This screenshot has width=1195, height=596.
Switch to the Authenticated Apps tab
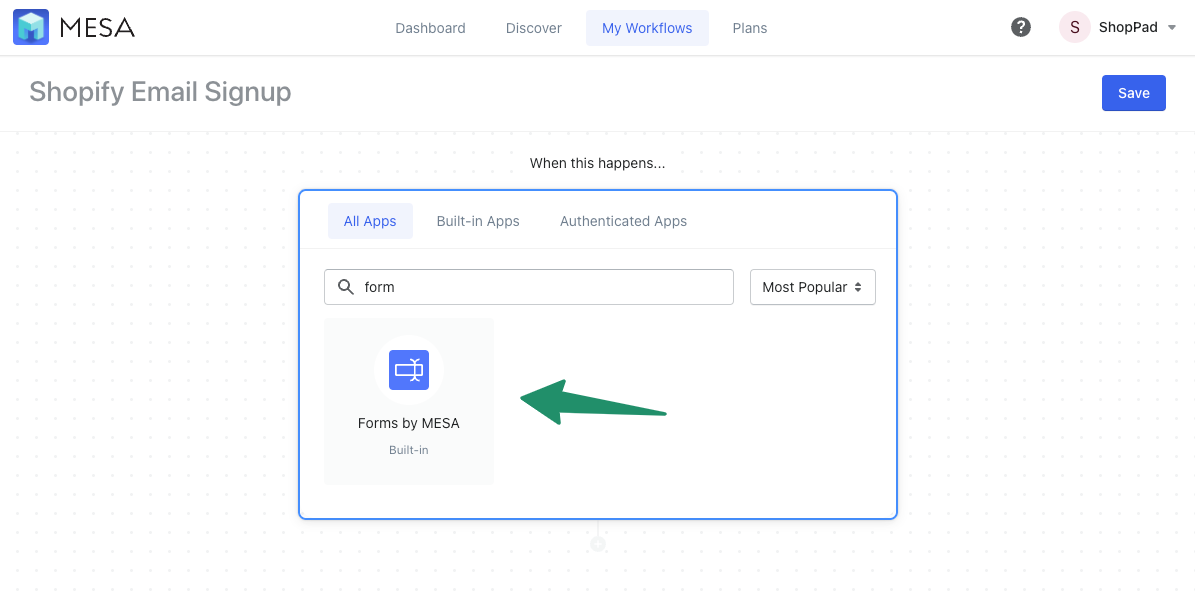pyautogui.click(x=623, y=221)
